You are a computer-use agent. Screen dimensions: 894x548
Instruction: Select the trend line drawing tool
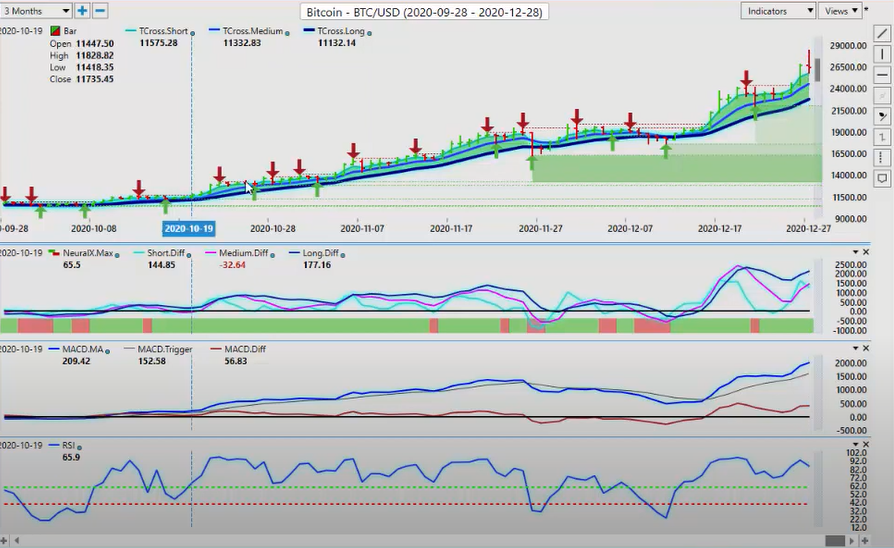click(x=882, y=33)
